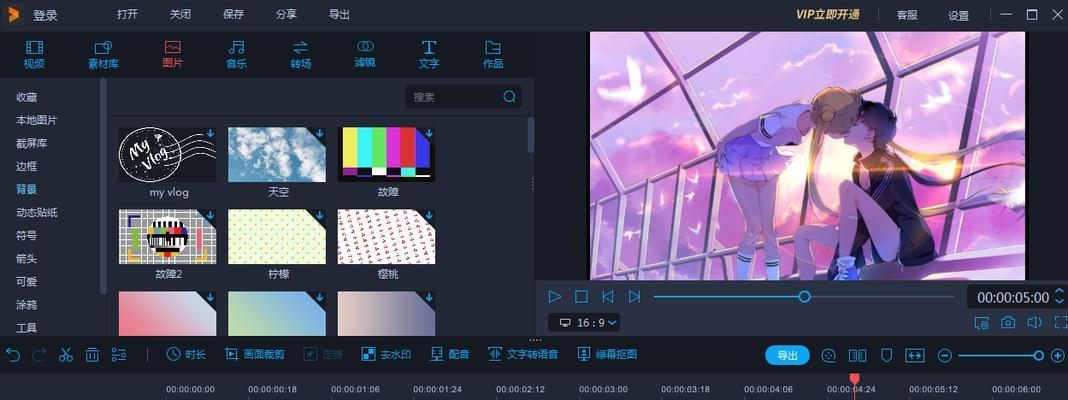1068x400 pixels.
Task: Select 箭头 arrows category
Action: tap(27, 259)
